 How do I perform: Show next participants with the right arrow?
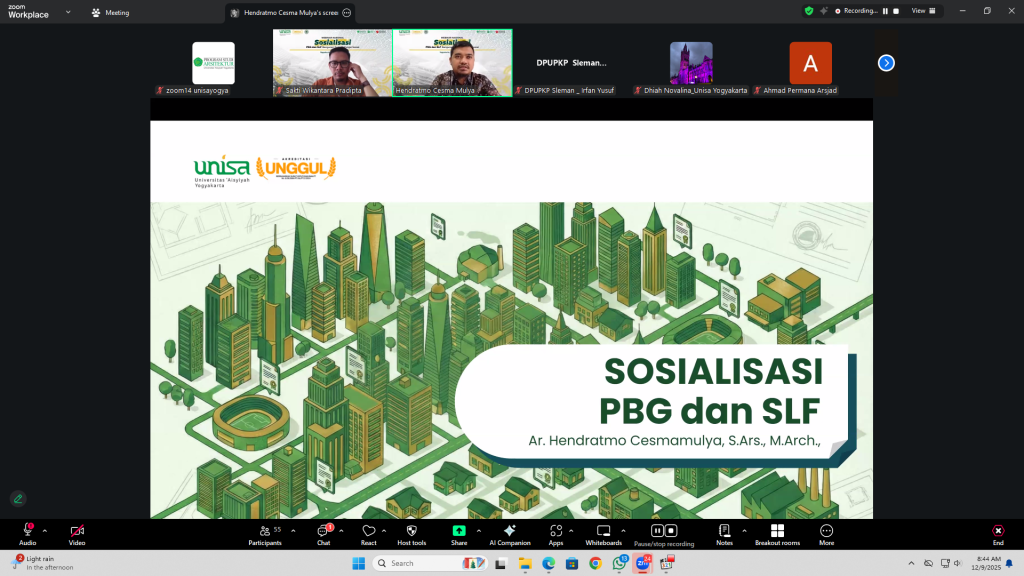(886, 63)
